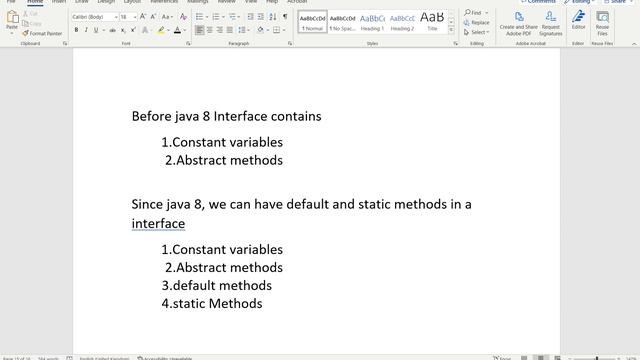Toggle bold formatting
The width and height of the screenshot is (640, 360).
pos(76,30)
